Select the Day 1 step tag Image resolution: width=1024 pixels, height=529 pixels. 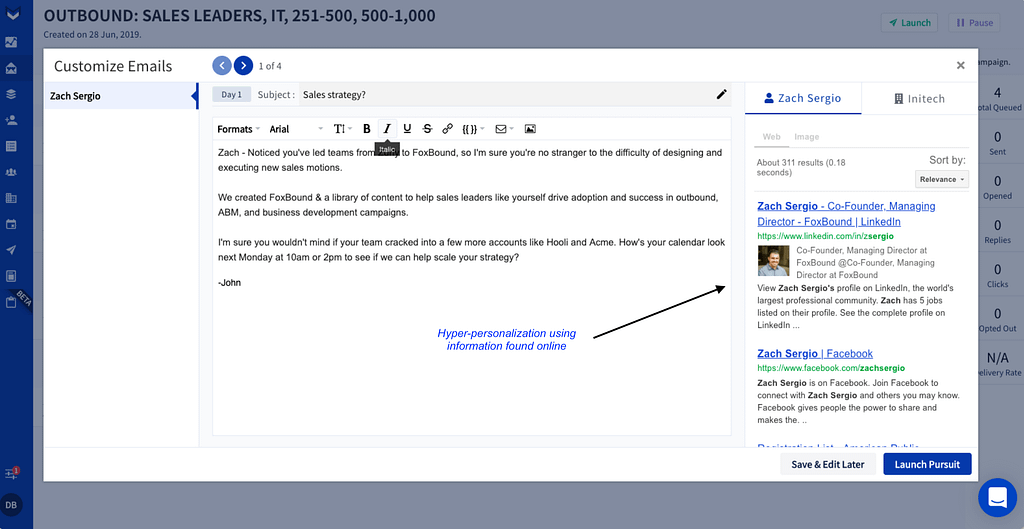pyautogui.click(x=231, y=95)
